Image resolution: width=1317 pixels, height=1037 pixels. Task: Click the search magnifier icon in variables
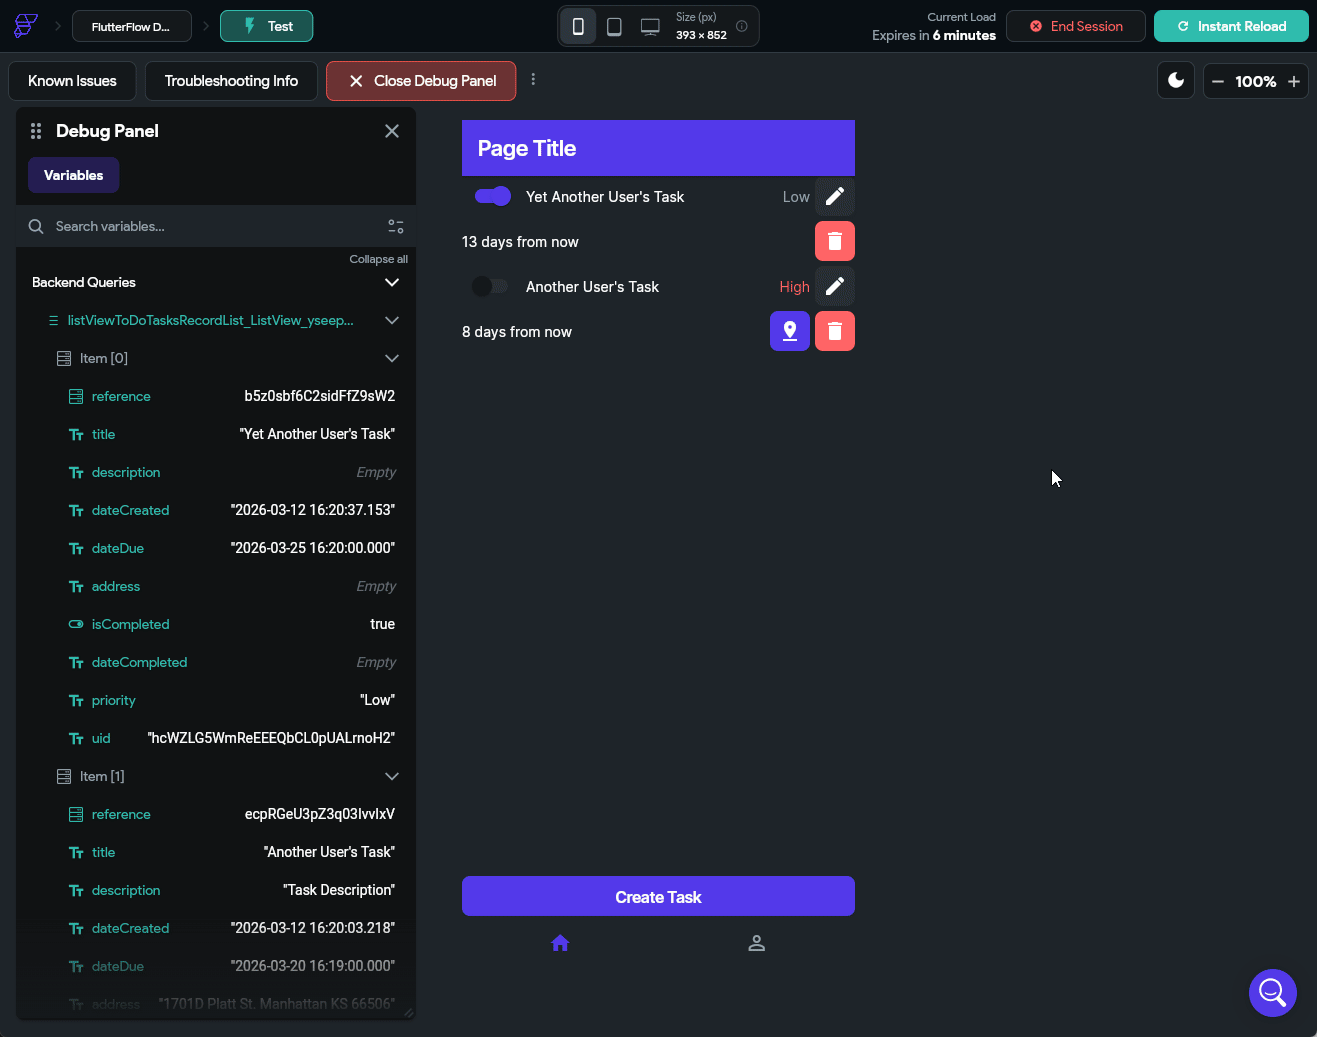pos(36,227)
